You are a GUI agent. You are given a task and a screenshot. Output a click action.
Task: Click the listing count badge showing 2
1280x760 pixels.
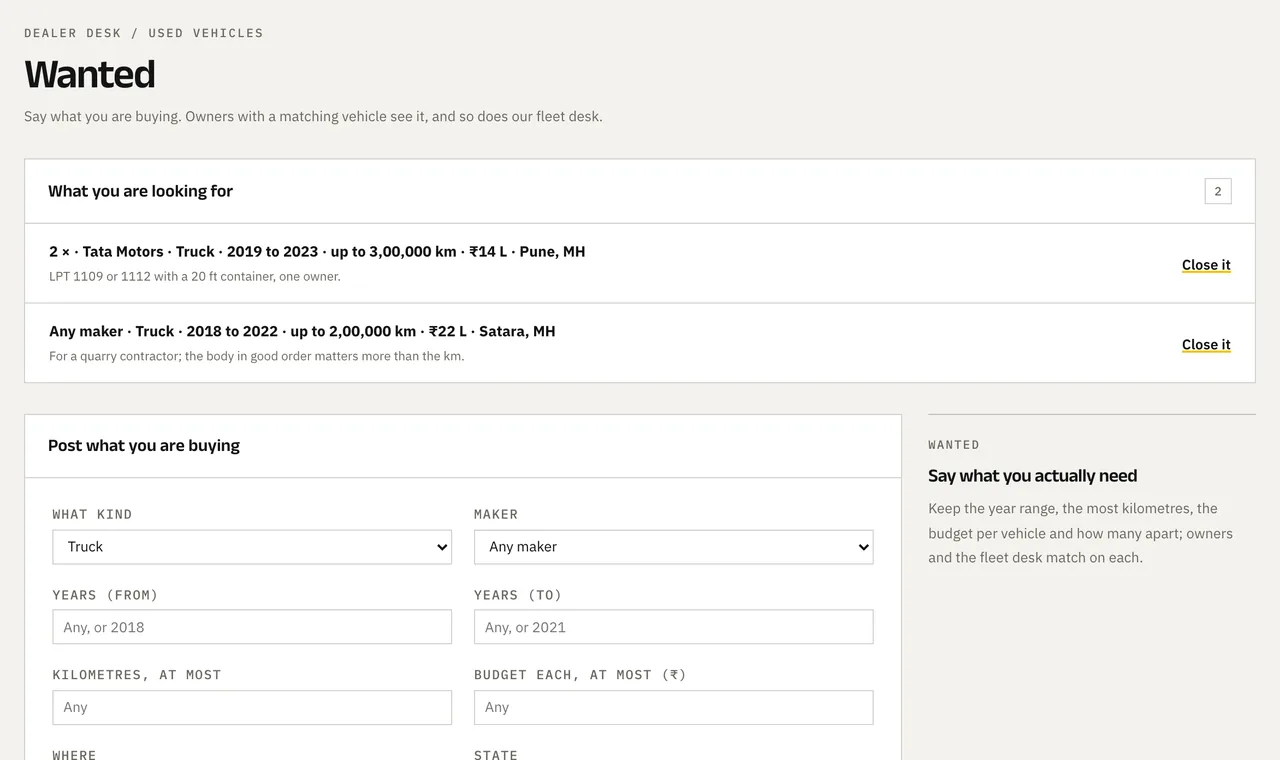(x=1218, y=191)
